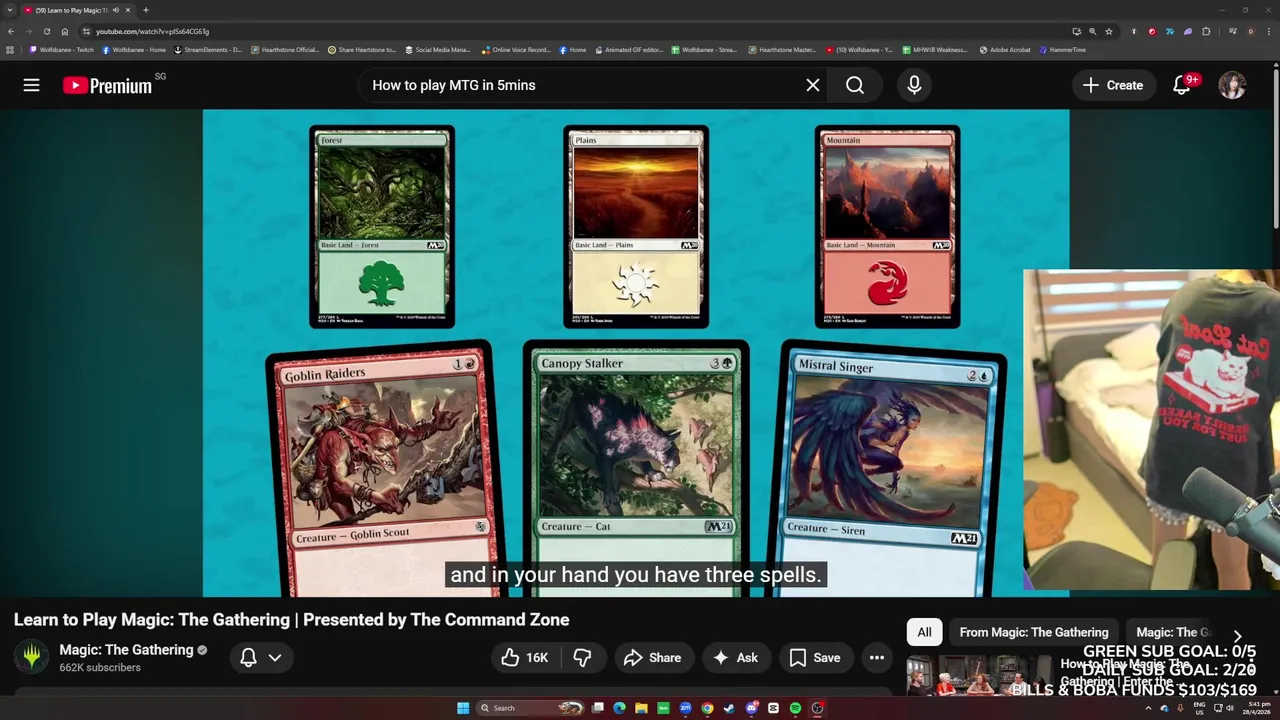Open the recommended video thumbnail

click(x=980, y=675)
